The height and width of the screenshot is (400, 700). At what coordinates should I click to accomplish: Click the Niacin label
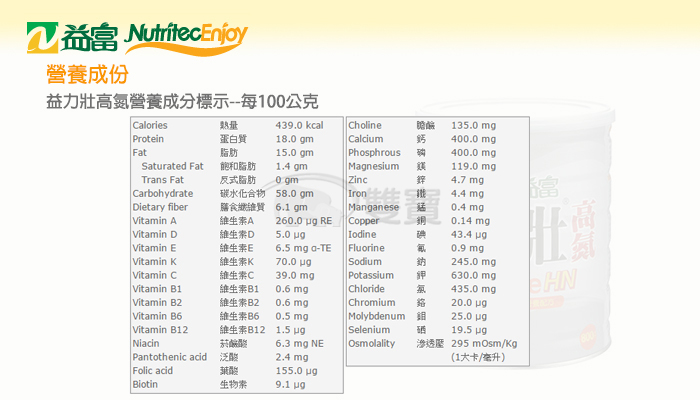(146, 343)
